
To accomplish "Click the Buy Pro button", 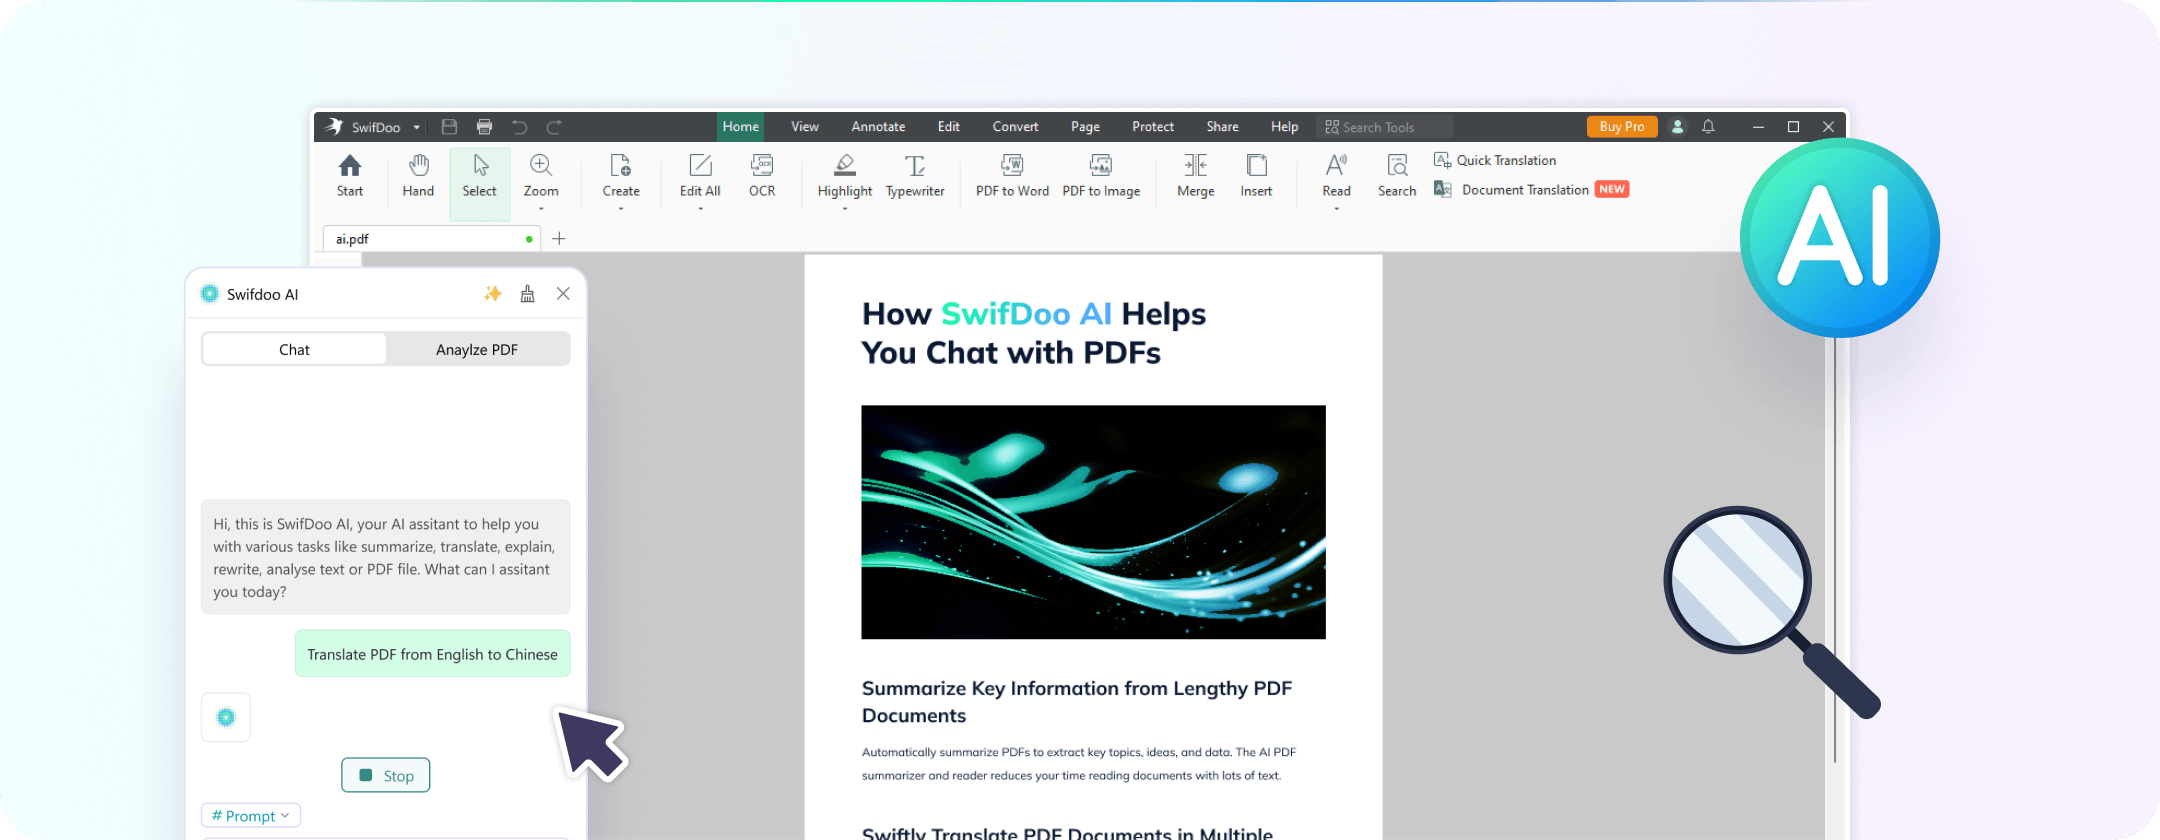I will click(x=1622, y=127).
